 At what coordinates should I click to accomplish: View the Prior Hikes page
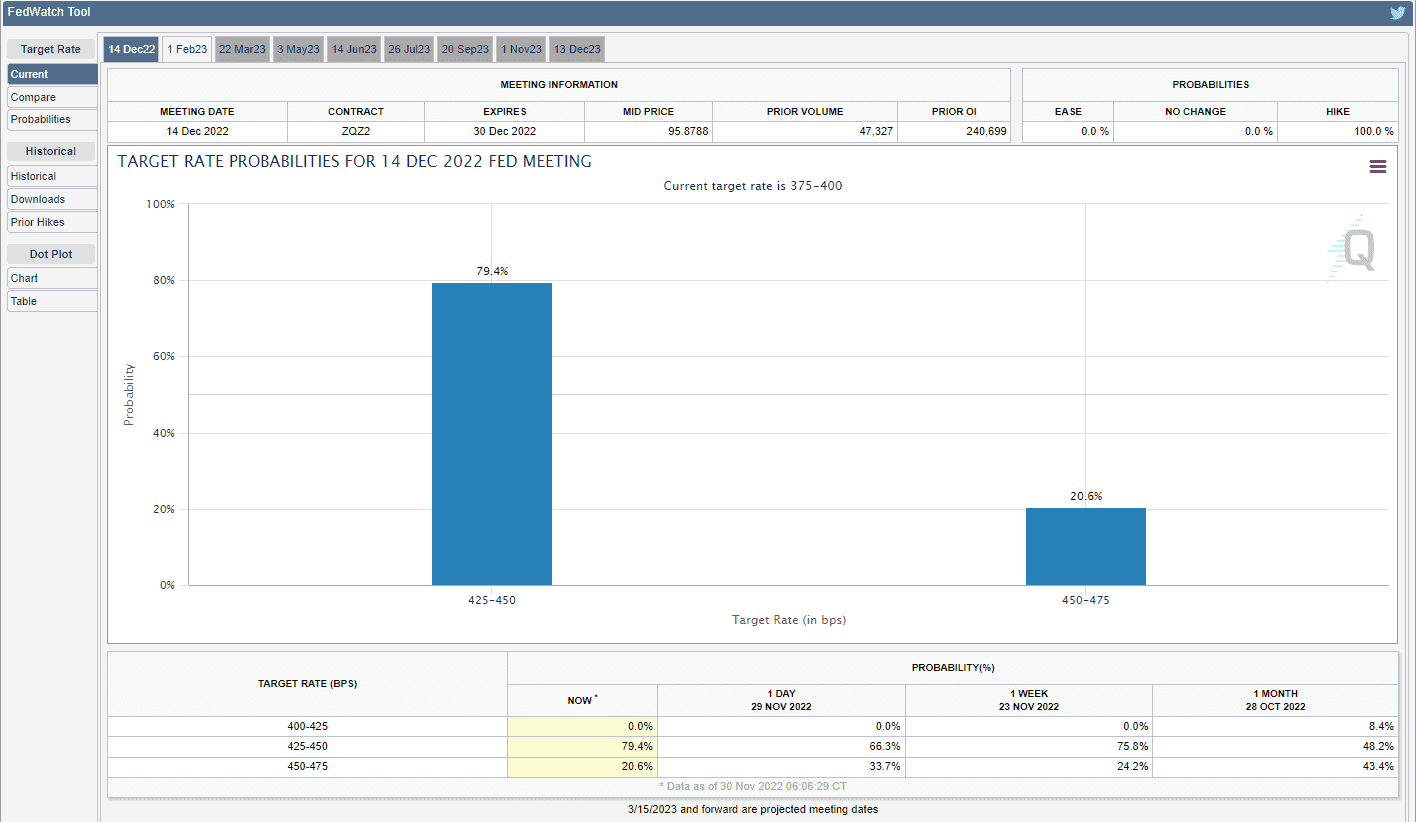click(51, 221)
